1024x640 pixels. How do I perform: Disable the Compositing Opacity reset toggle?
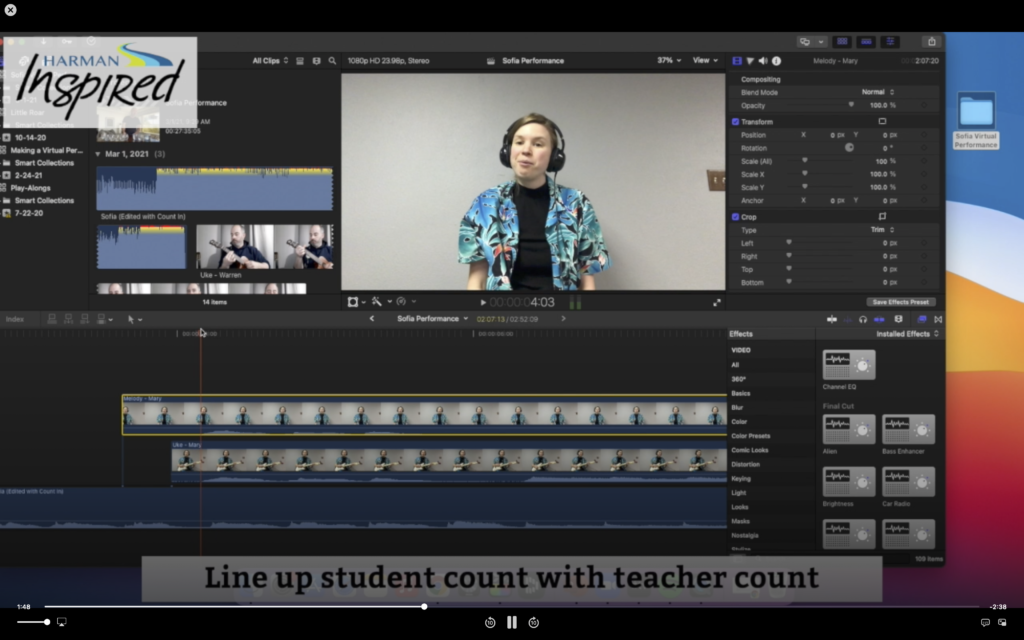pyautogui.click(x=924, y=105)
